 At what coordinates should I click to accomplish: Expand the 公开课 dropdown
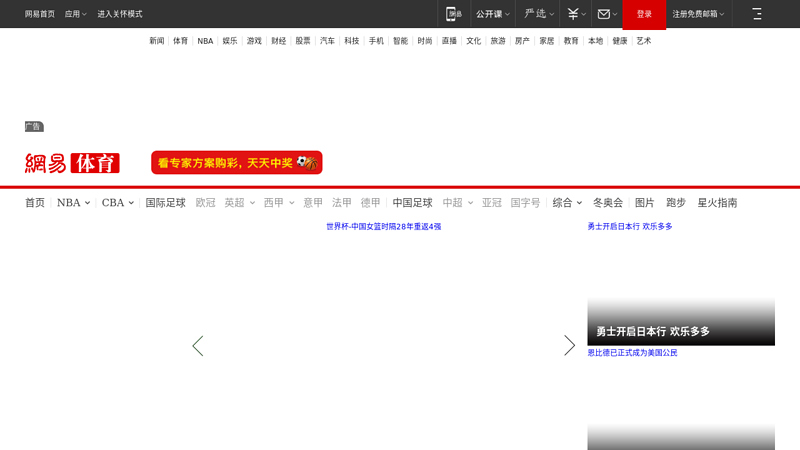tap(492, 14)
